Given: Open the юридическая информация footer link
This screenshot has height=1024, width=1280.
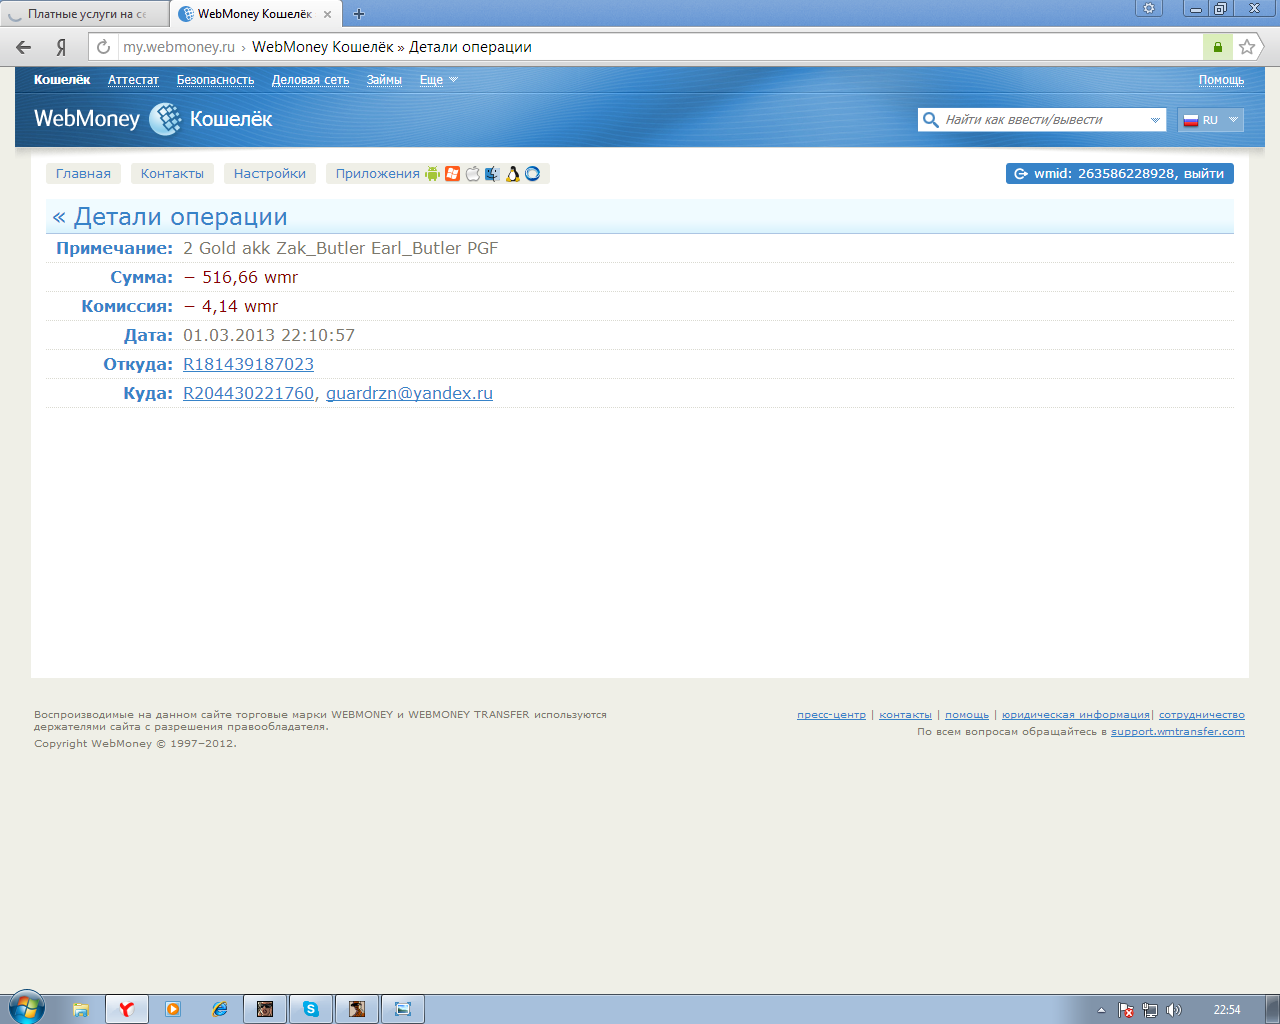Looking at the screenshot, I should (x=1076, y=715).
